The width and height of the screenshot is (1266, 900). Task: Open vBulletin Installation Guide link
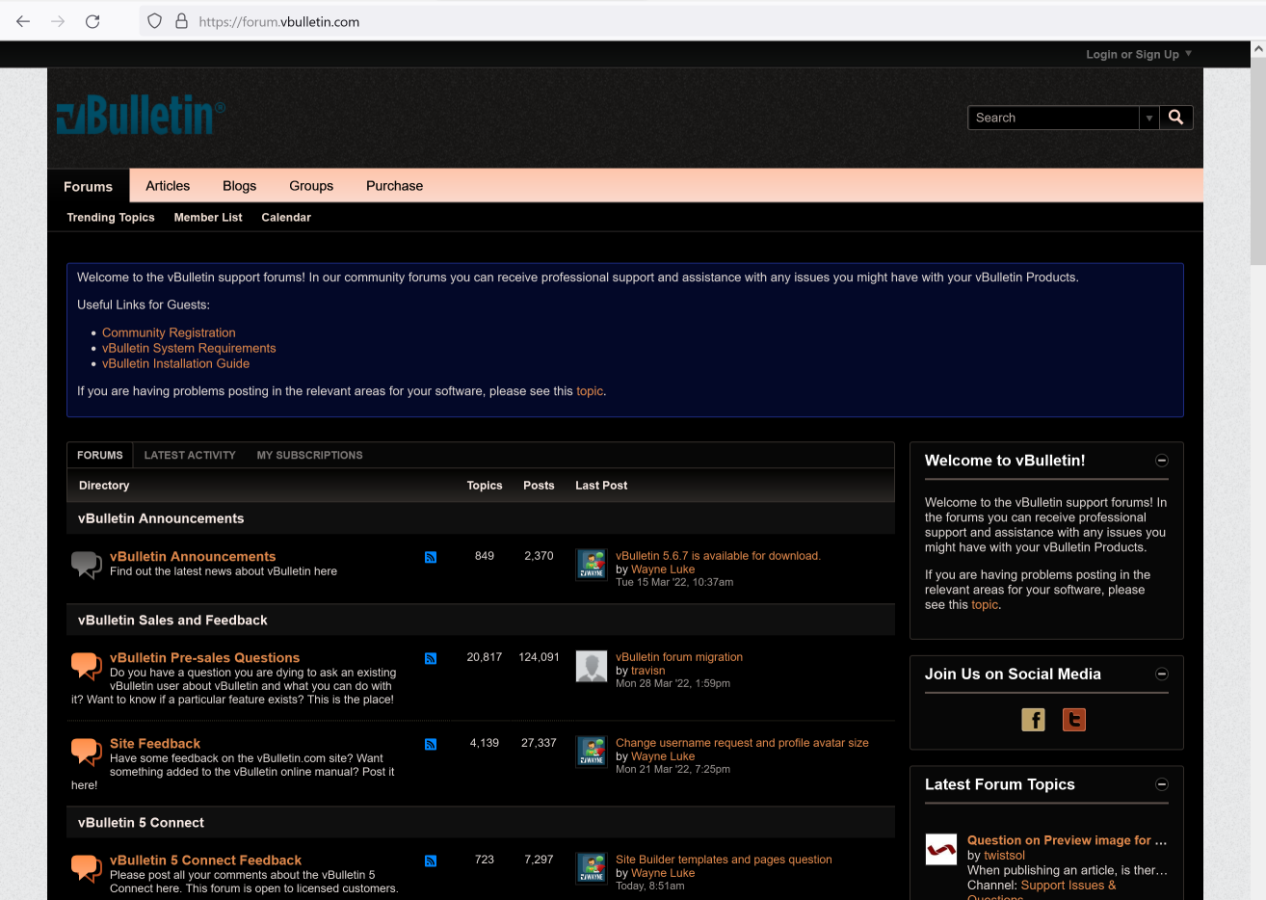click(x=176, y=363)
